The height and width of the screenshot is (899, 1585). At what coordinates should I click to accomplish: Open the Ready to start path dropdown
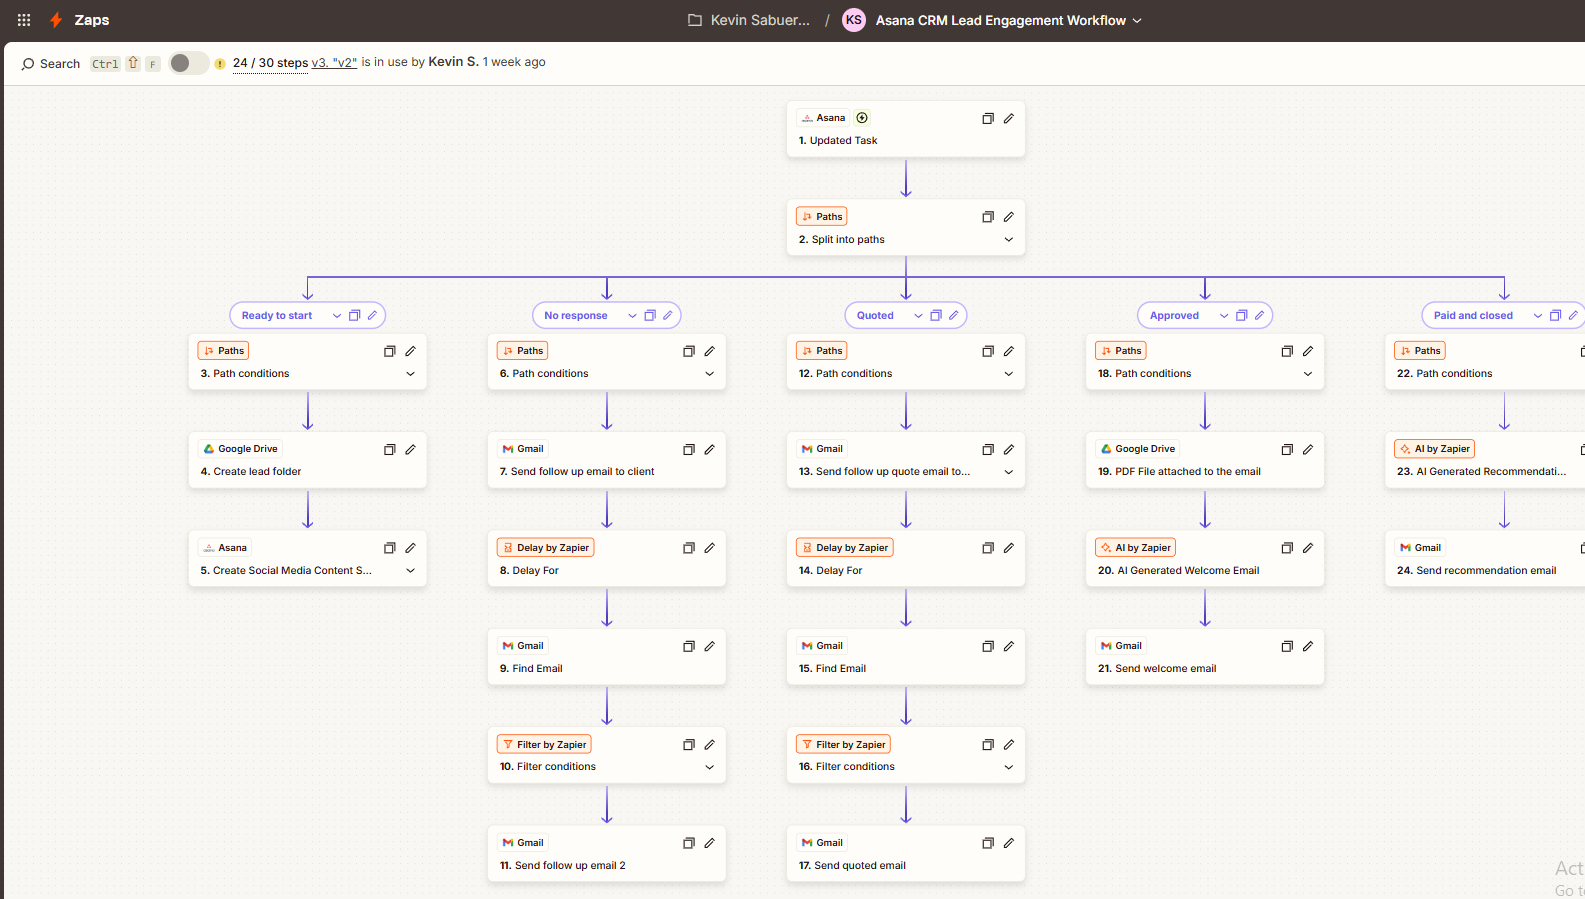click(x=337, y=316)
